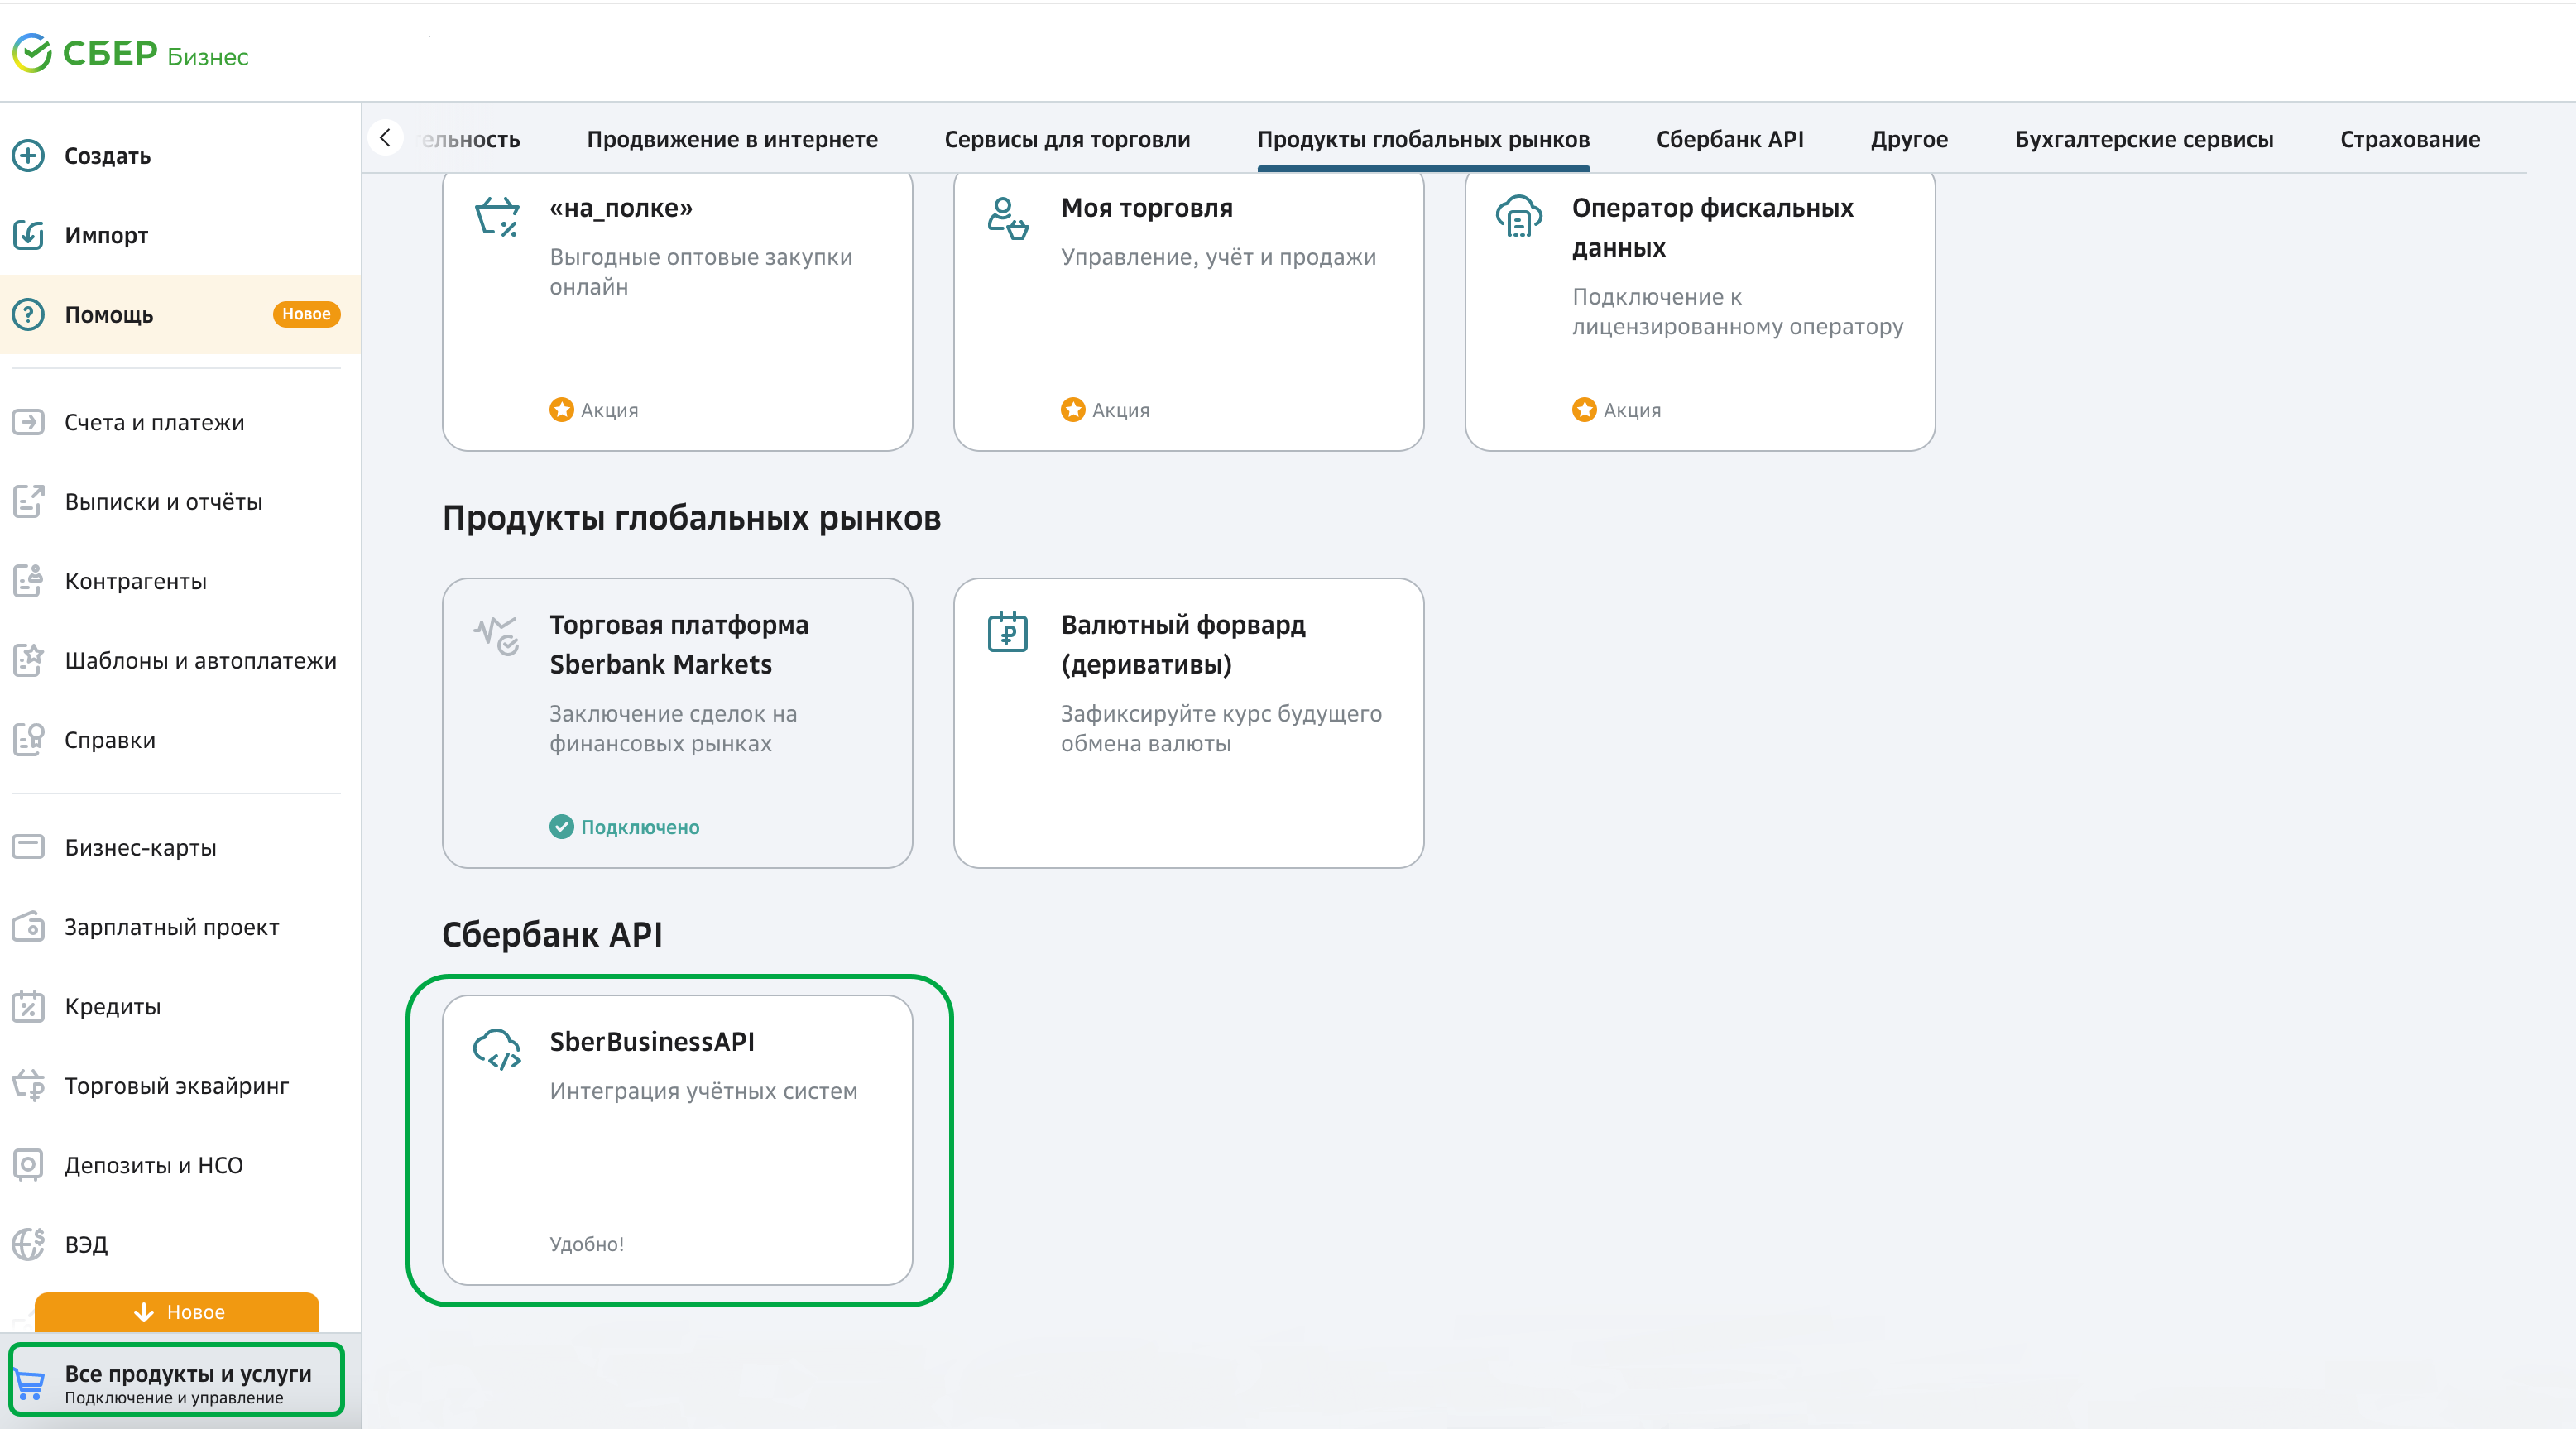
Task: Open Торговая платформа Sberbank Markets title
Action: [x=679, y=645]
